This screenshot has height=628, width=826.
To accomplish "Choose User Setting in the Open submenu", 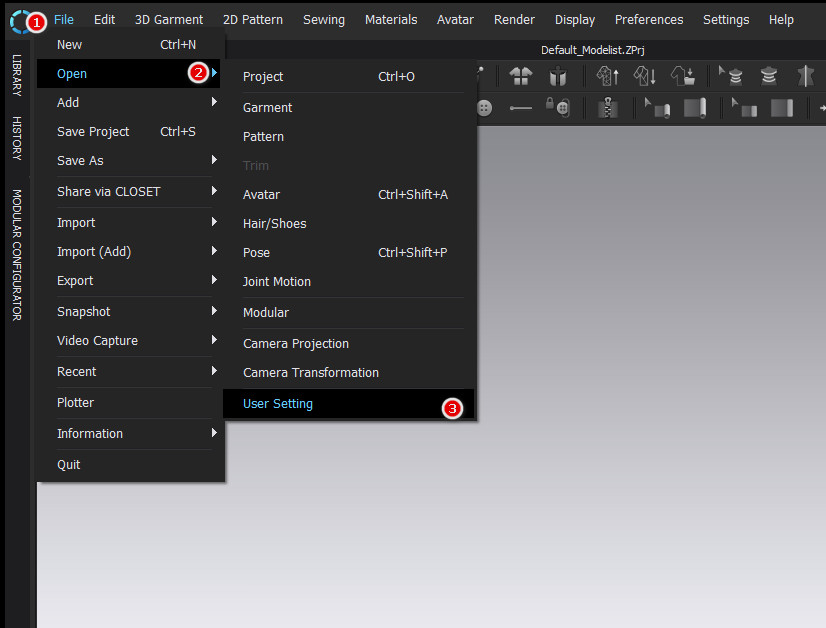I will point(278,404).
